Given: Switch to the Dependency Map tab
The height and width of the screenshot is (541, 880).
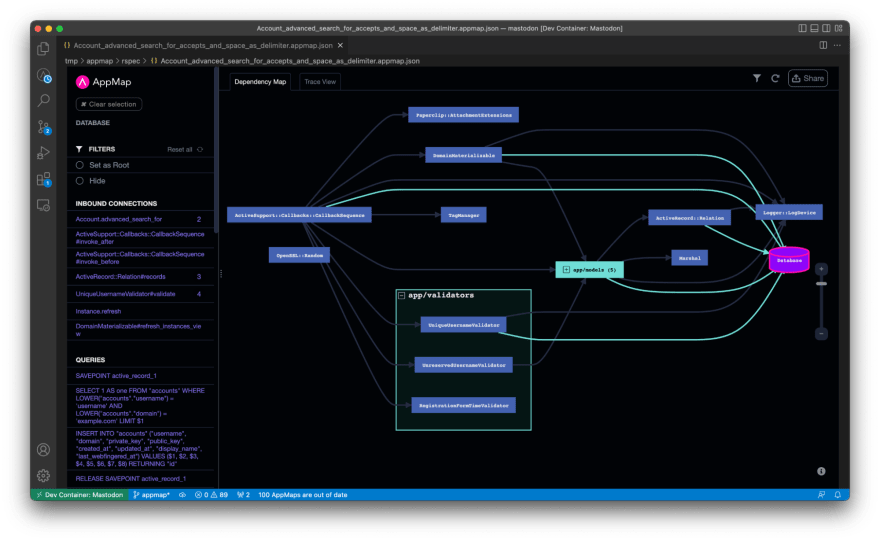Looking at the screenshot, I should 260,82.
